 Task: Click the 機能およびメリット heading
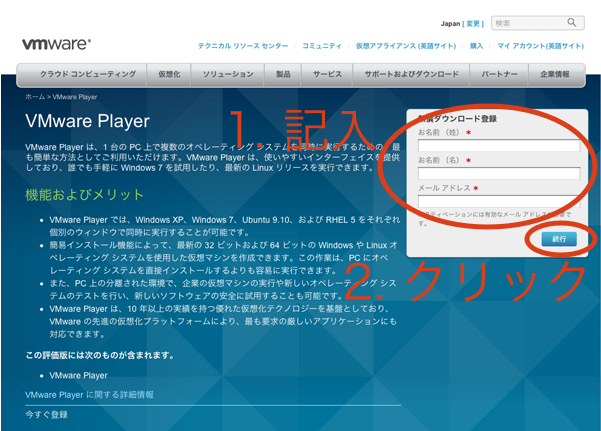click(84, 195)
